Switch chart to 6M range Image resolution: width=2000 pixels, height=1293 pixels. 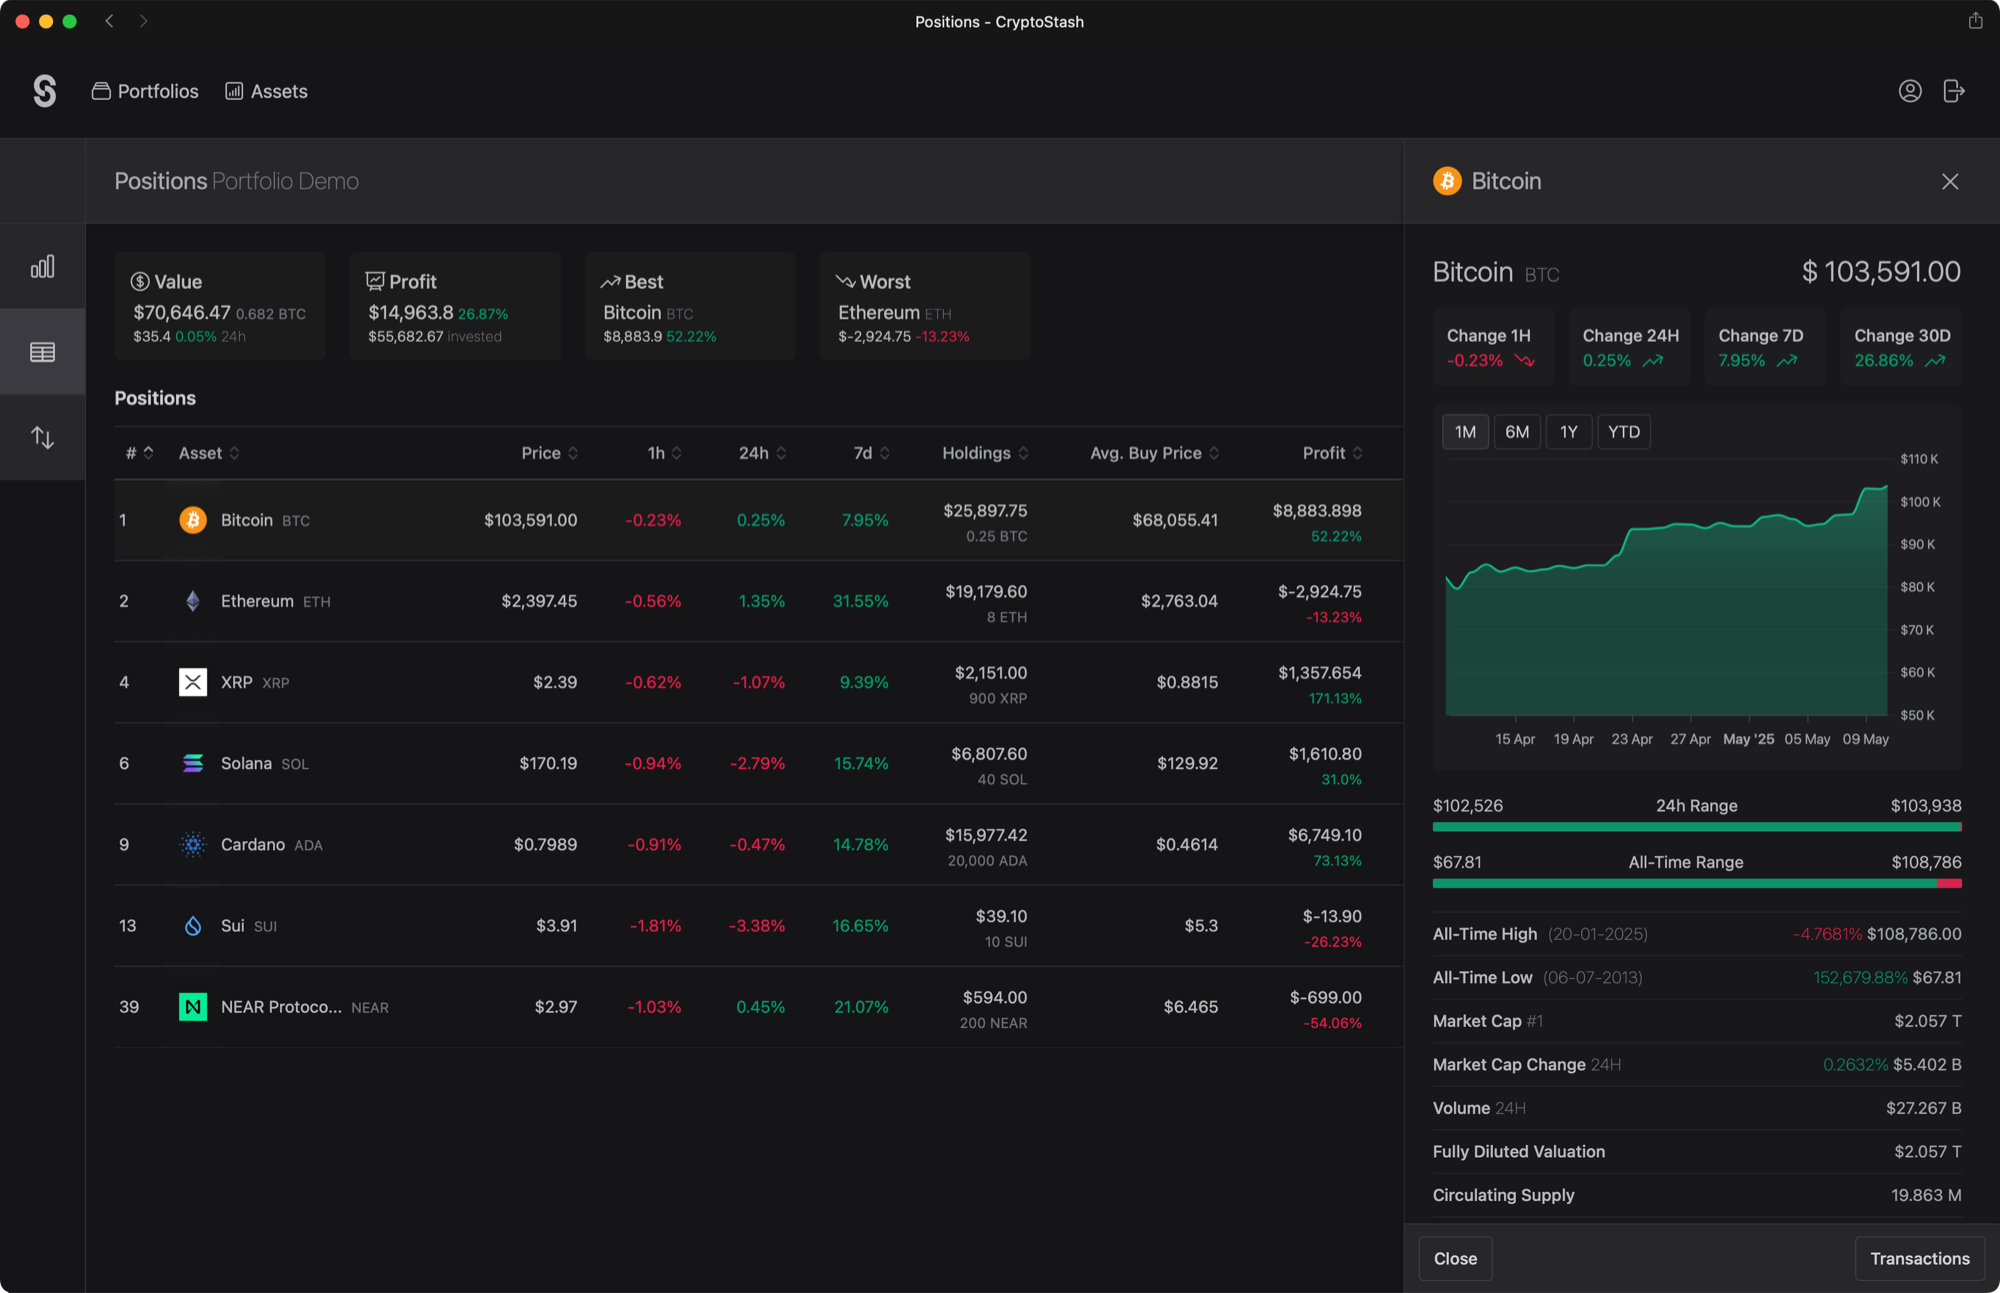click(x=1516, y=432)
